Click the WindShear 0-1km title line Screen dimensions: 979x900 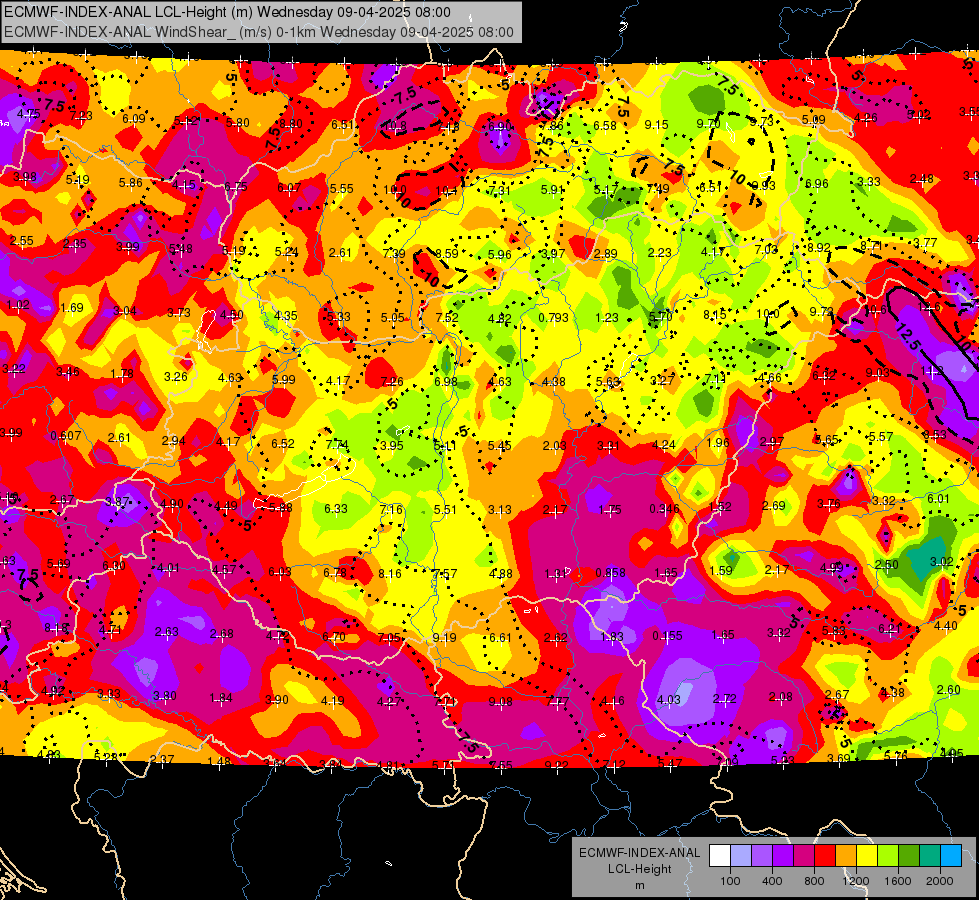(258, 32)
